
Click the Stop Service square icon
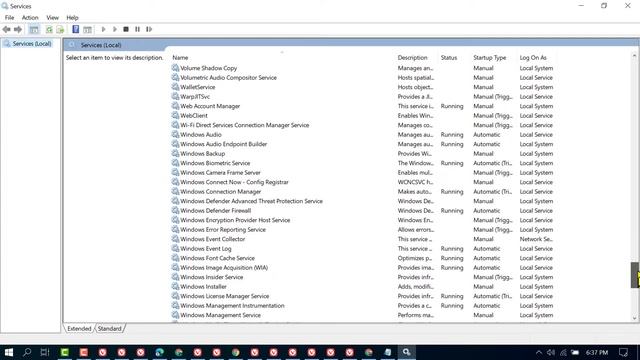pyautogui.click(x=126, y=29)
